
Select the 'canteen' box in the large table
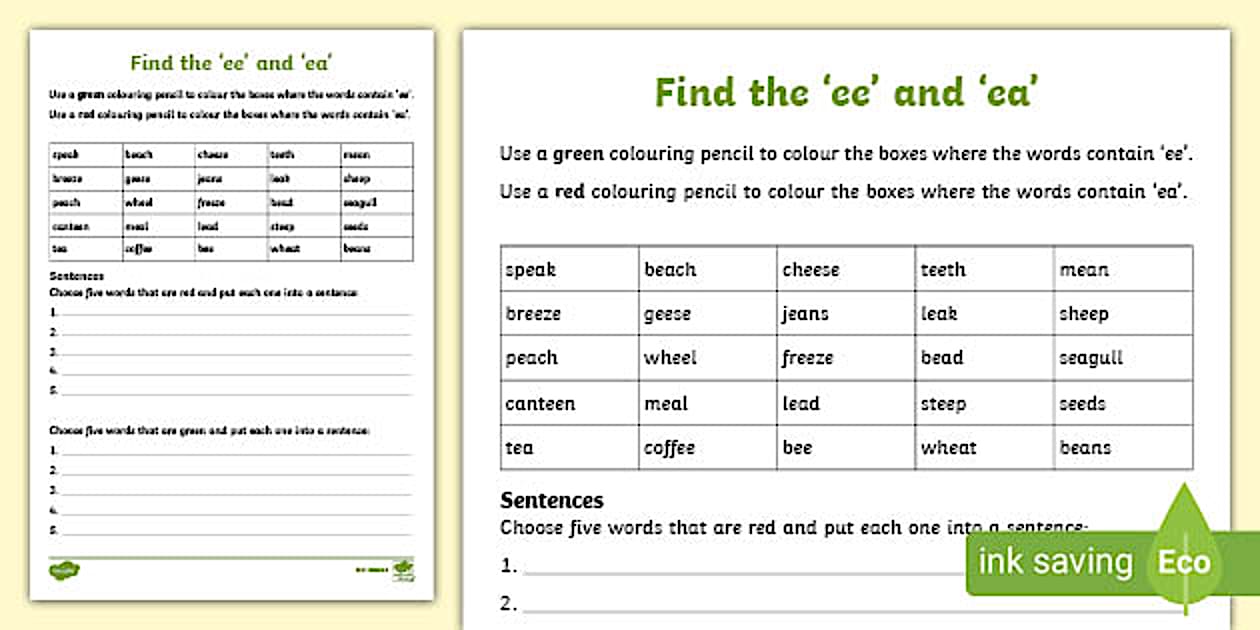pyautogui.click(x=569, y=404)
